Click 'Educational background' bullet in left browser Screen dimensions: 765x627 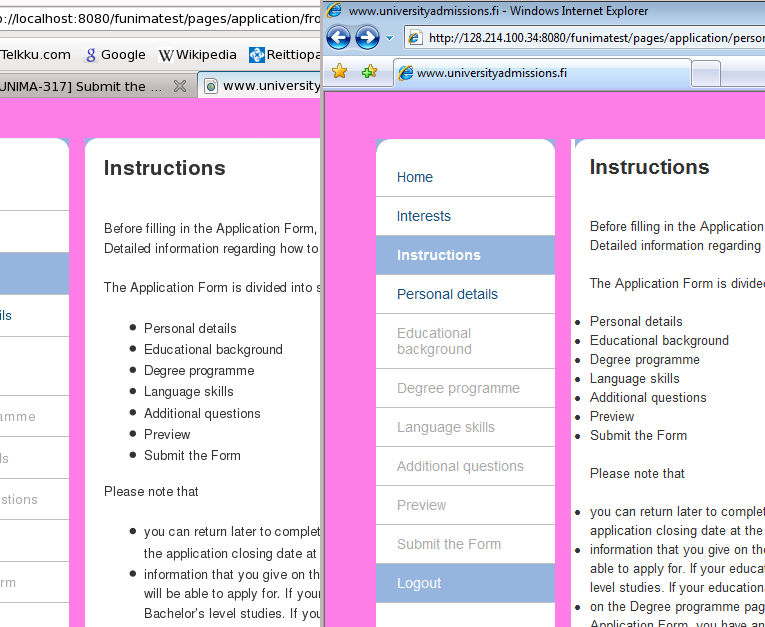[x=213, y=349]
